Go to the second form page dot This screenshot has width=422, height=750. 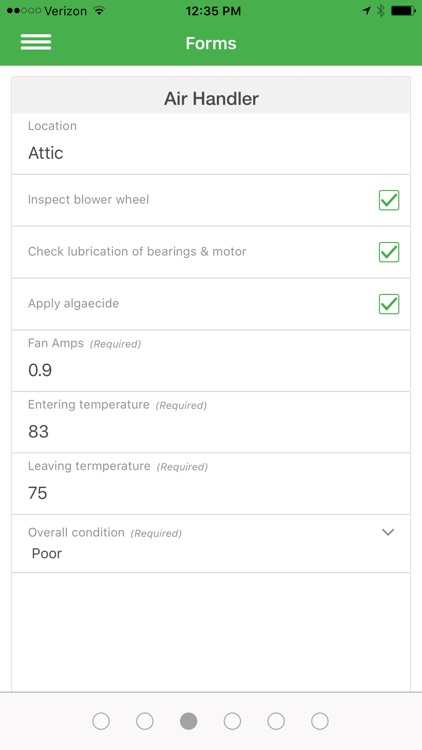tap(145, 721)
